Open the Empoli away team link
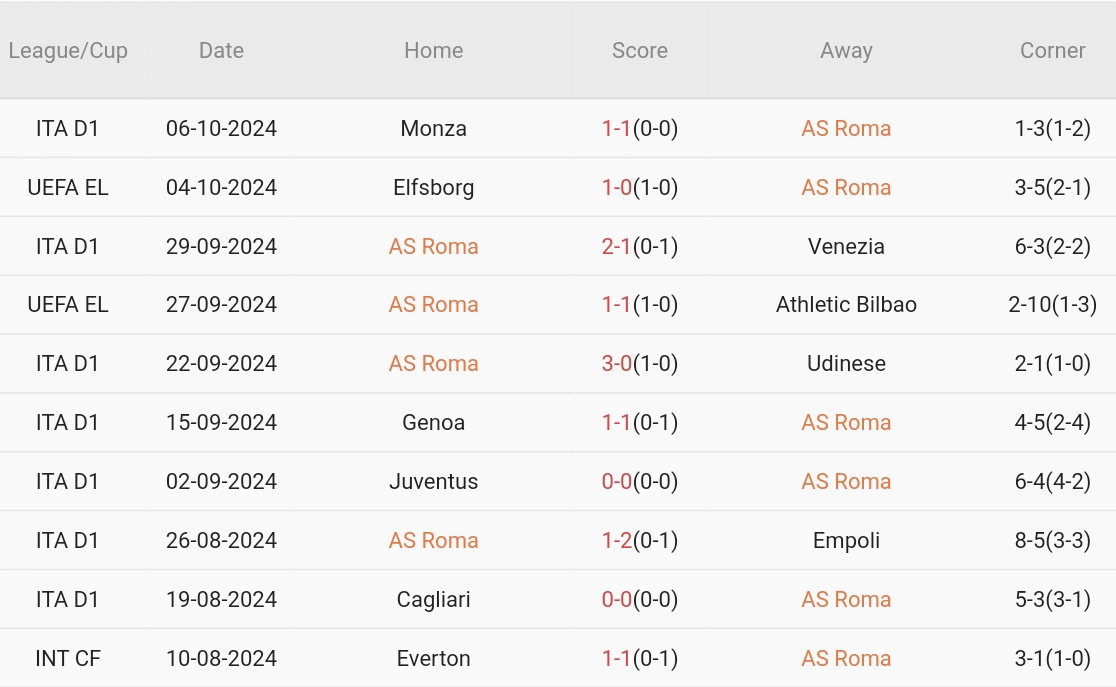The width and height of the screenshot is (1116, 687). (x=846, y=541)
